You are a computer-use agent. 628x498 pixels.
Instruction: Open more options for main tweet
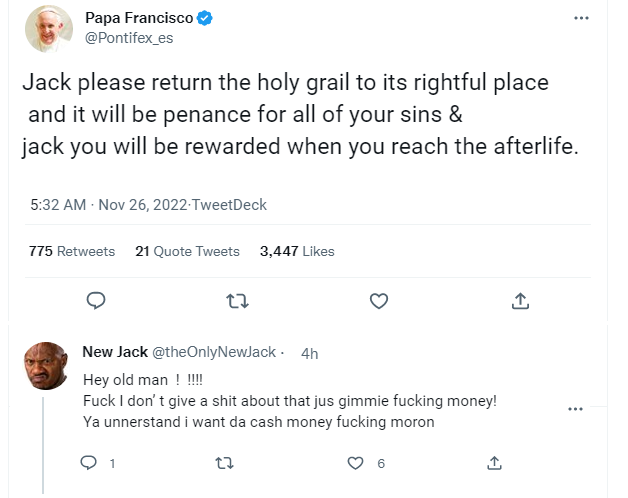(x=581, y=18)
